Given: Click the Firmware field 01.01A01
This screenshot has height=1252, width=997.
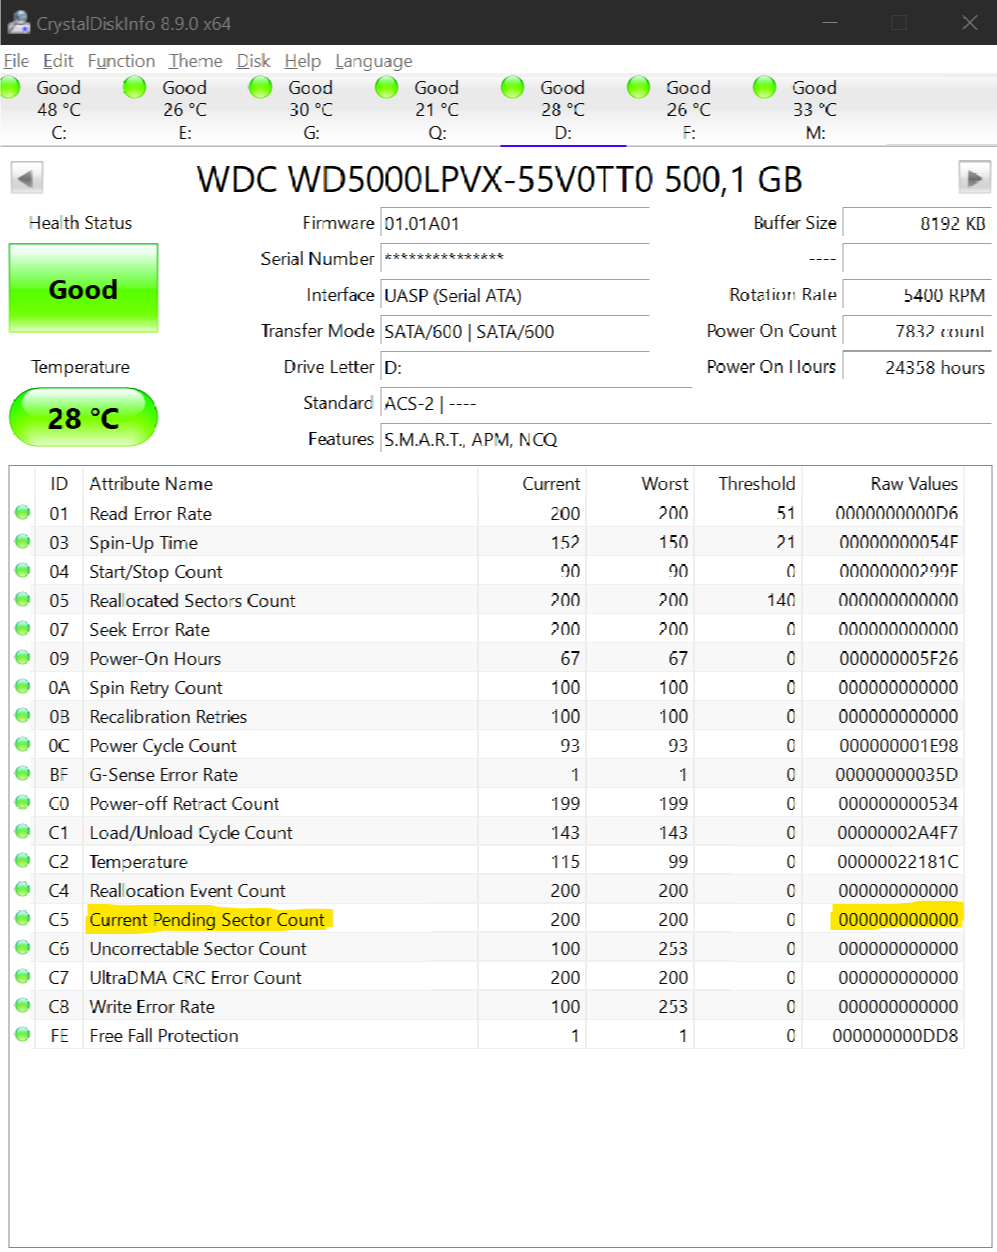Looking at the screenshot, I should pyautogui.click(x=514, y=224).
